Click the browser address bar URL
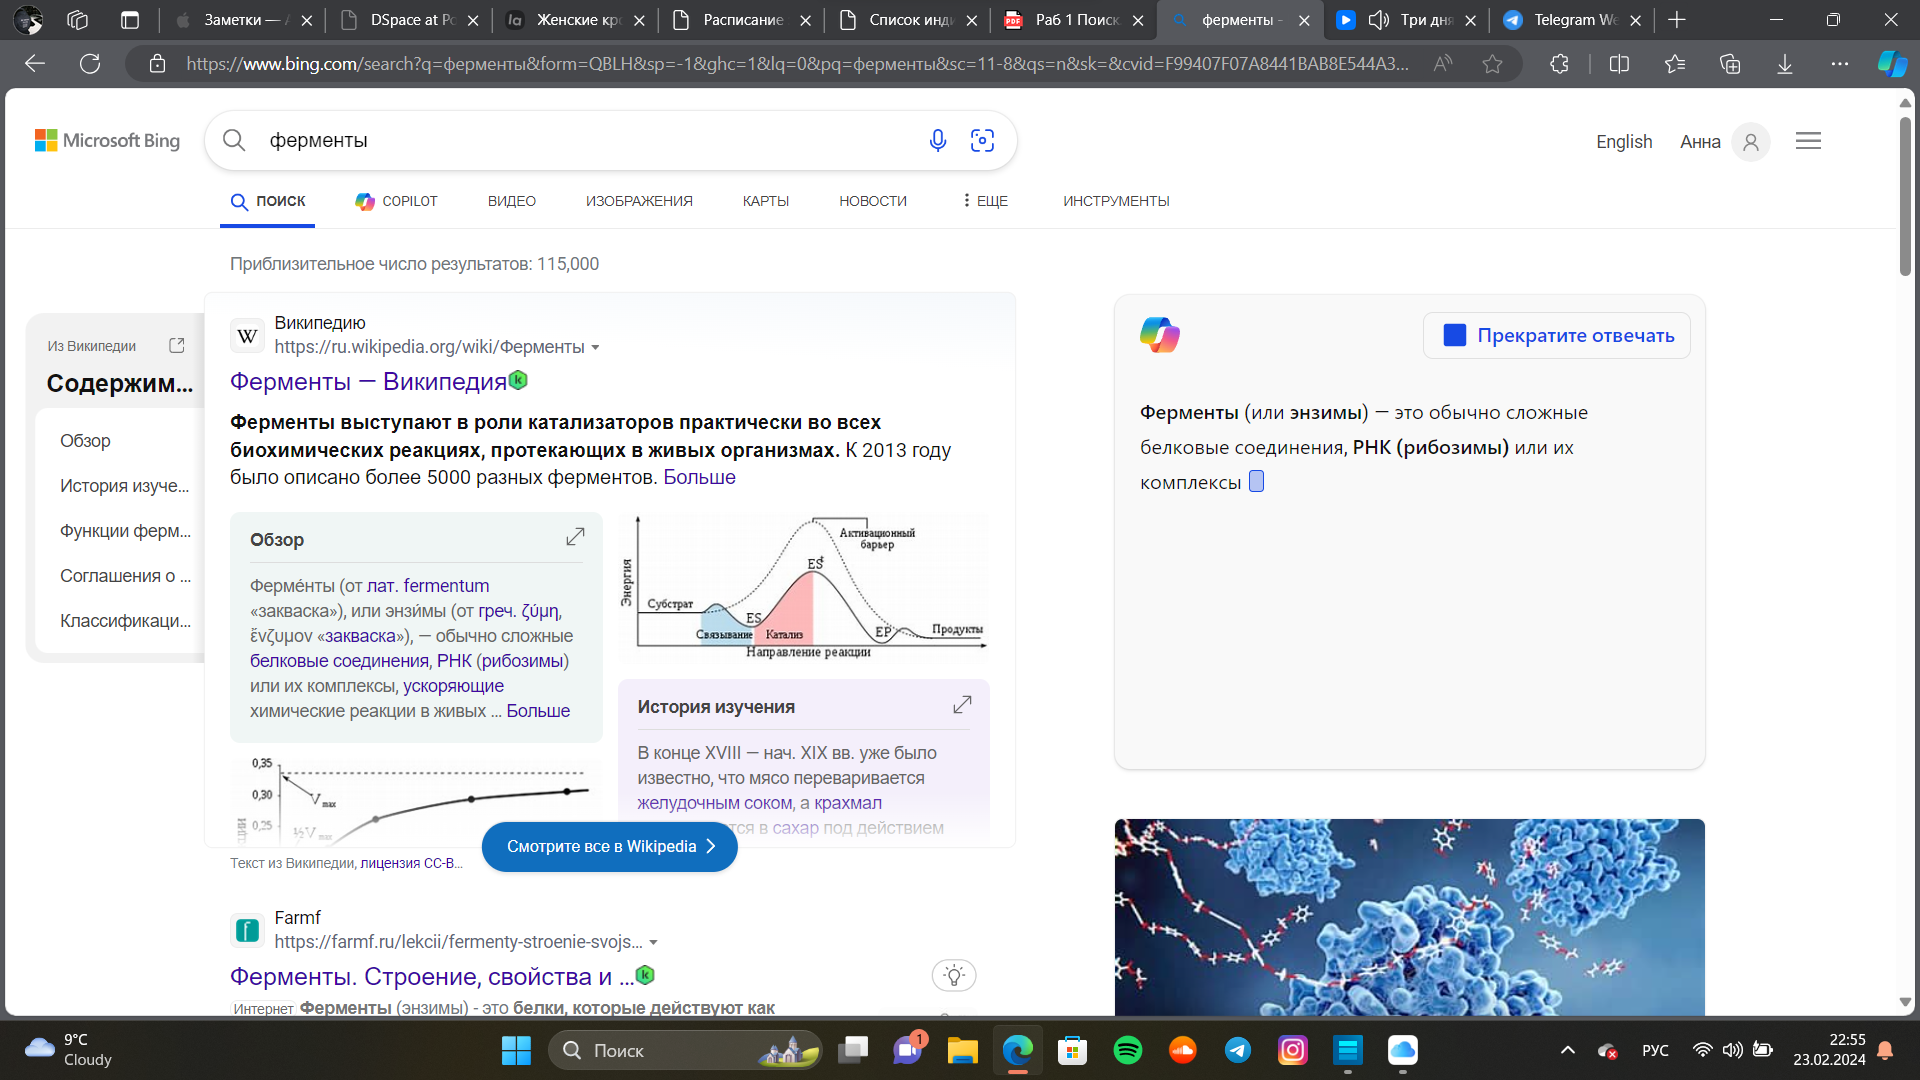 797,64
